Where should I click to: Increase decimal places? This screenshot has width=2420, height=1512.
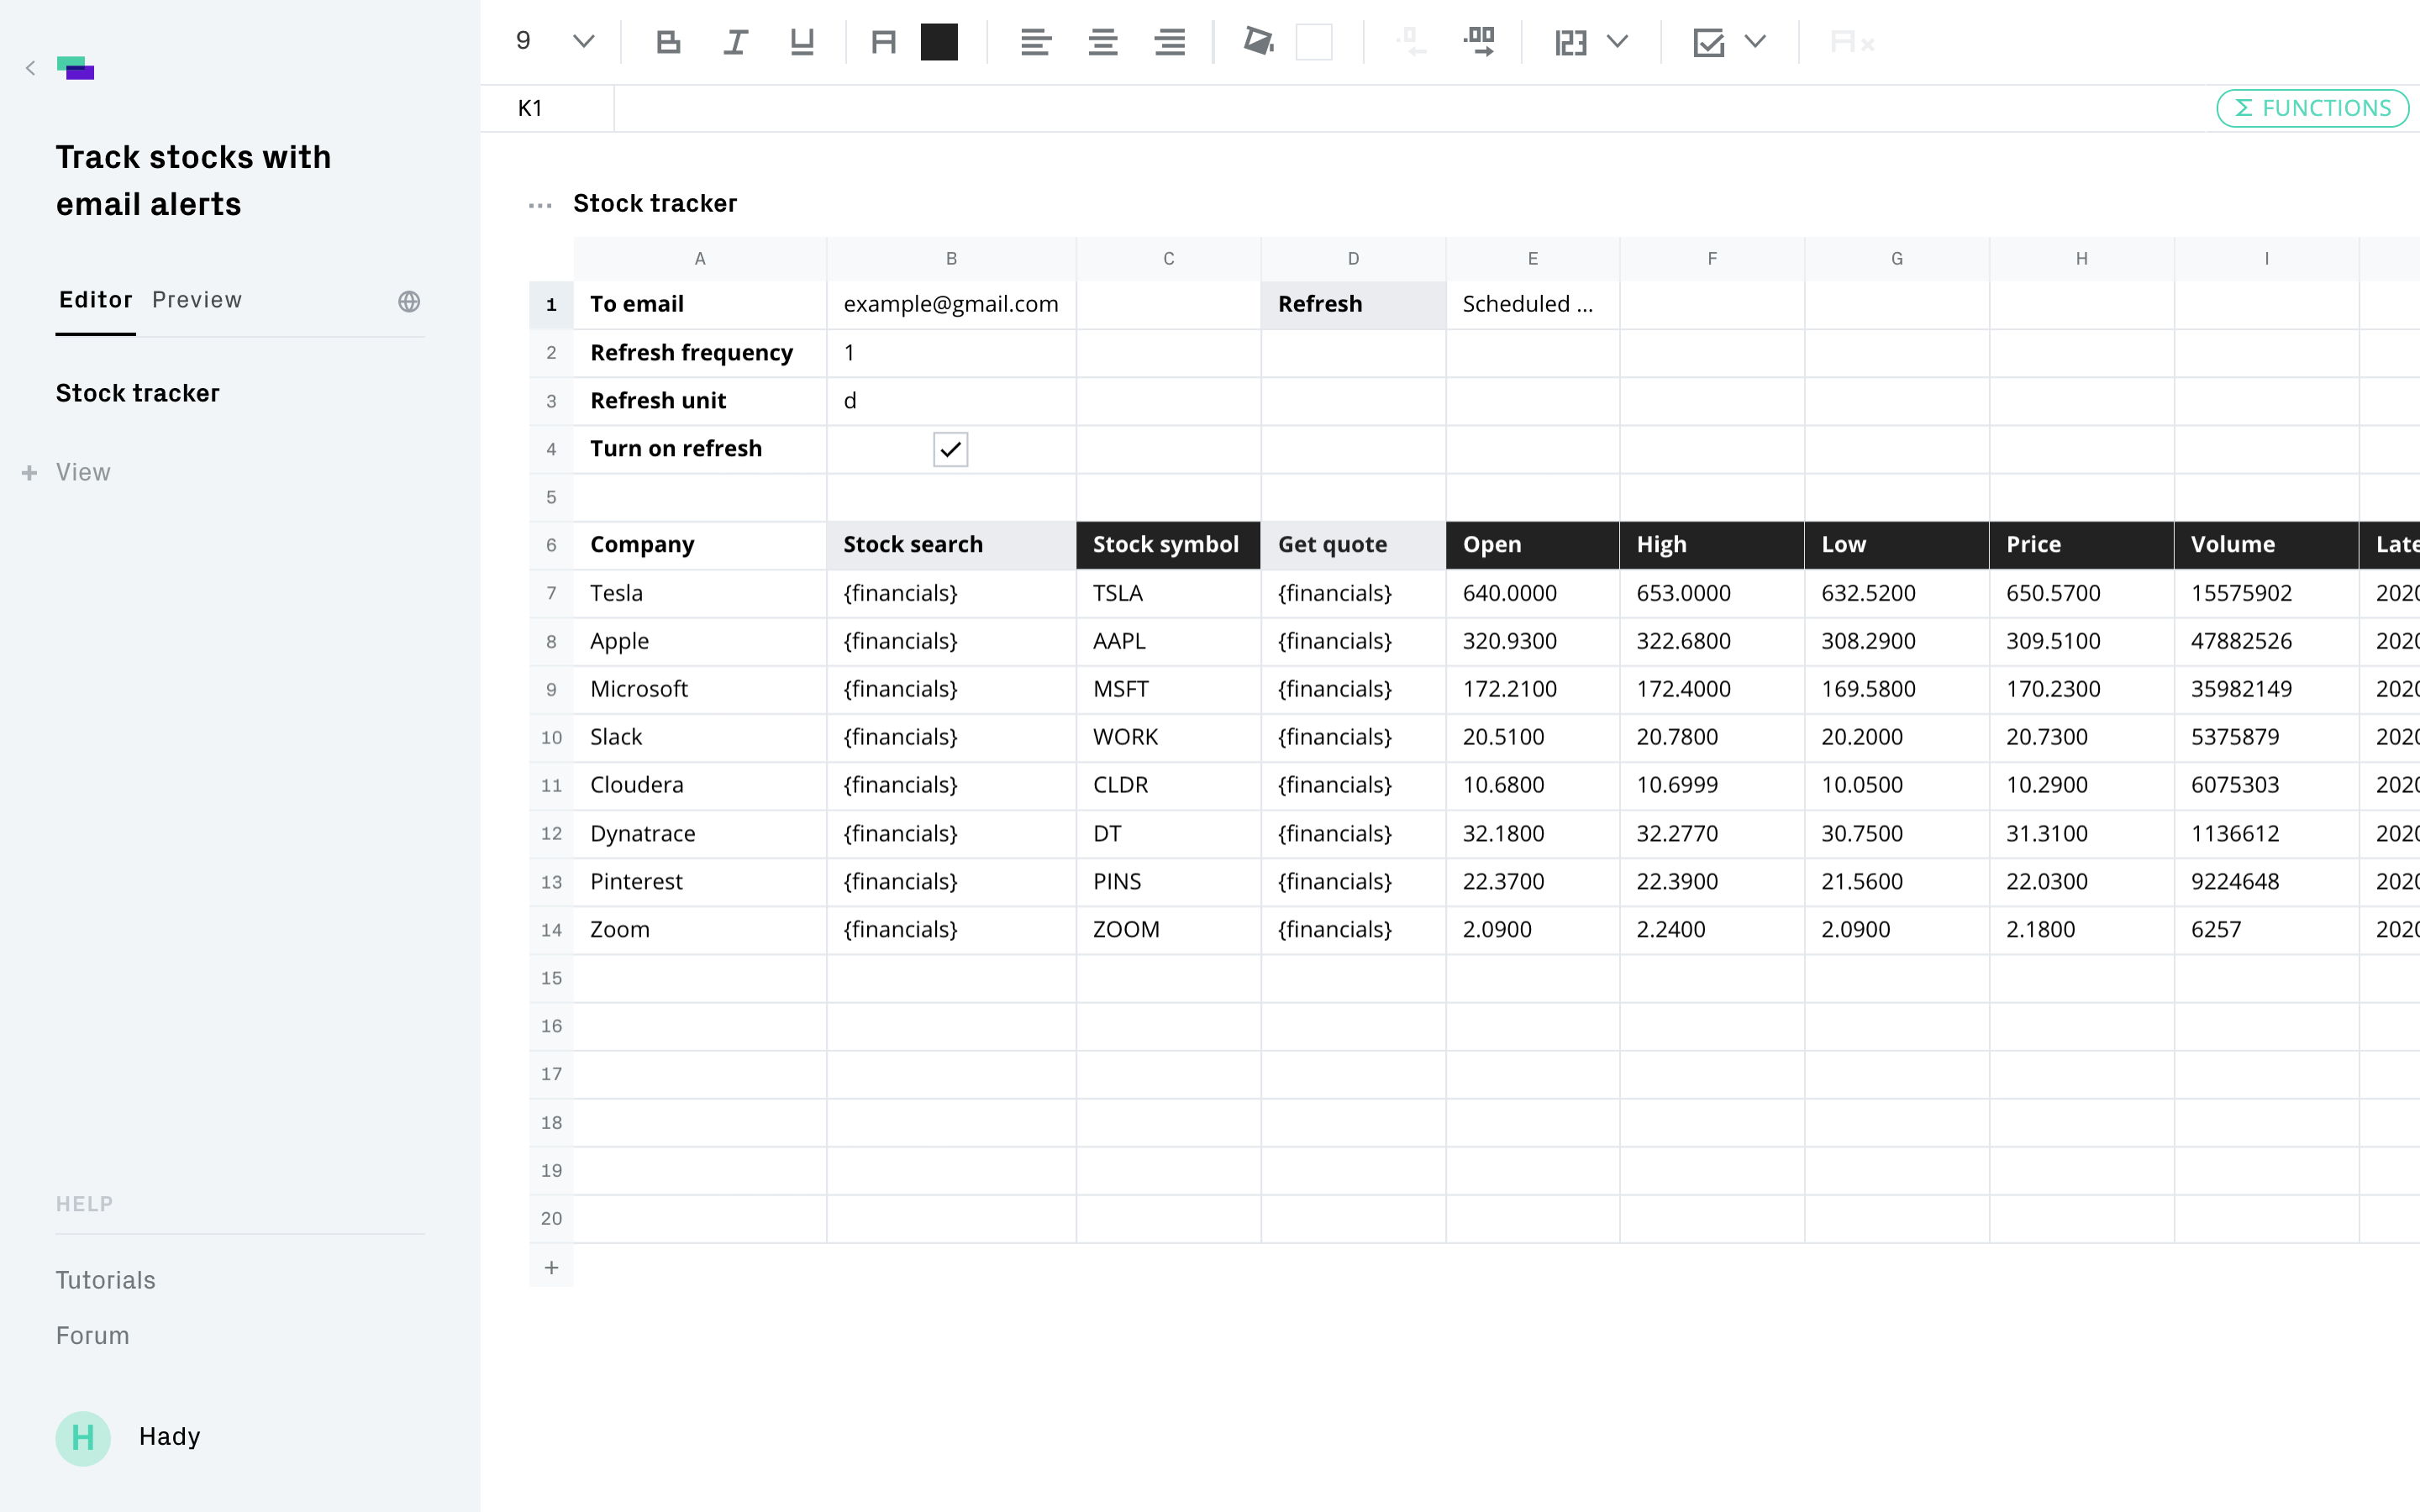coord(1478,42)
